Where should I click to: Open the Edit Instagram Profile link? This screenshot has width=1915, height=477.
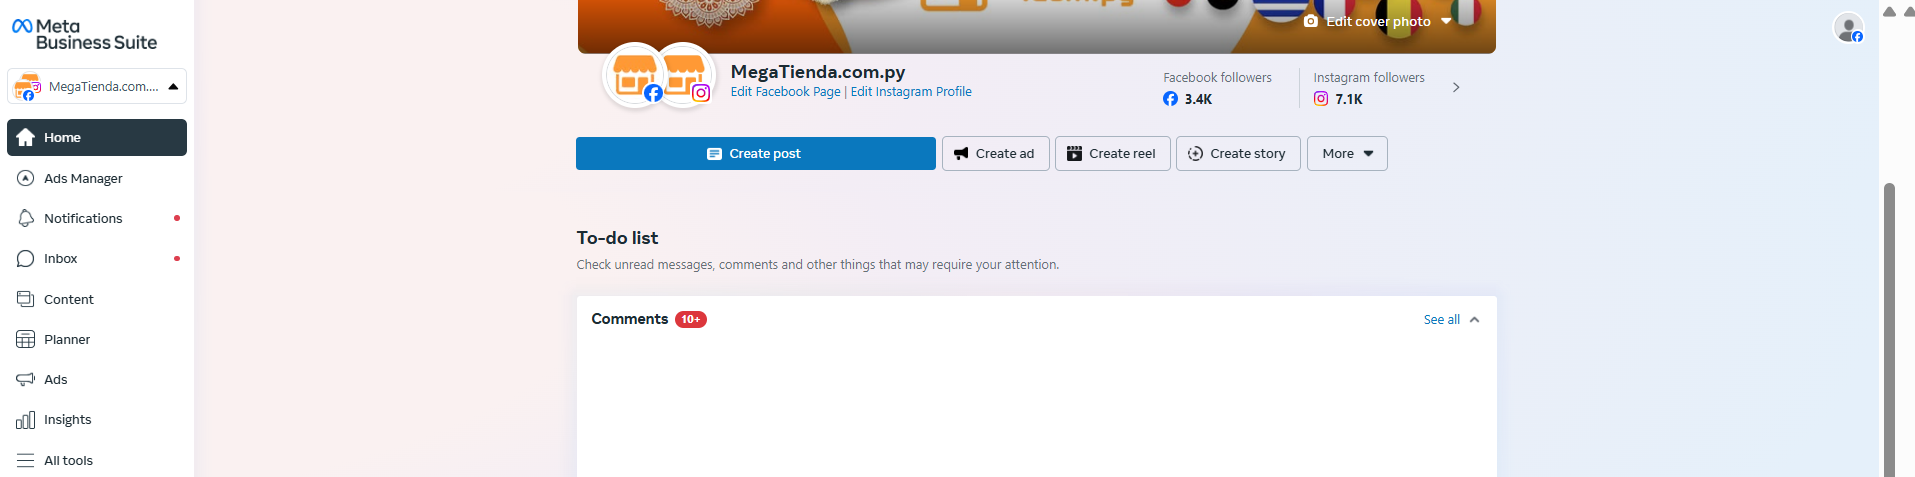point(911,91)
